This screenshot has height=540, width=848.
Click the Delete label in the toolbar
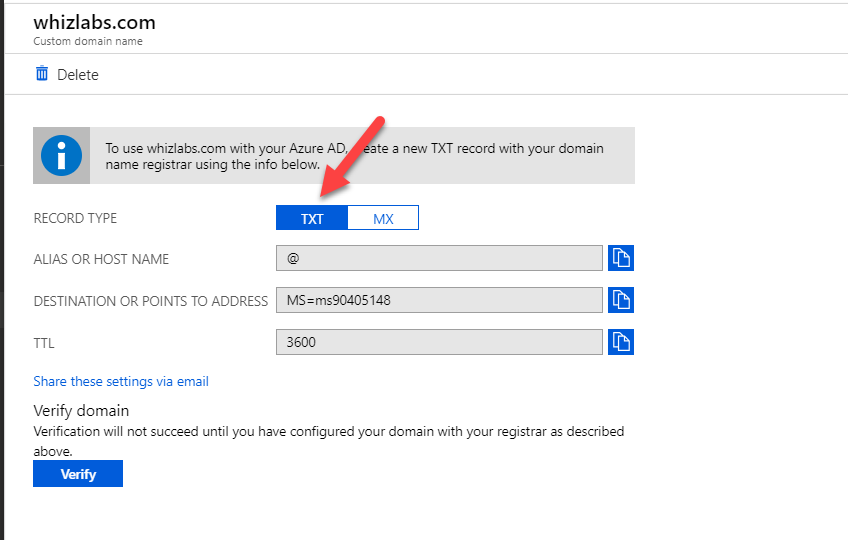click(78, 75)
